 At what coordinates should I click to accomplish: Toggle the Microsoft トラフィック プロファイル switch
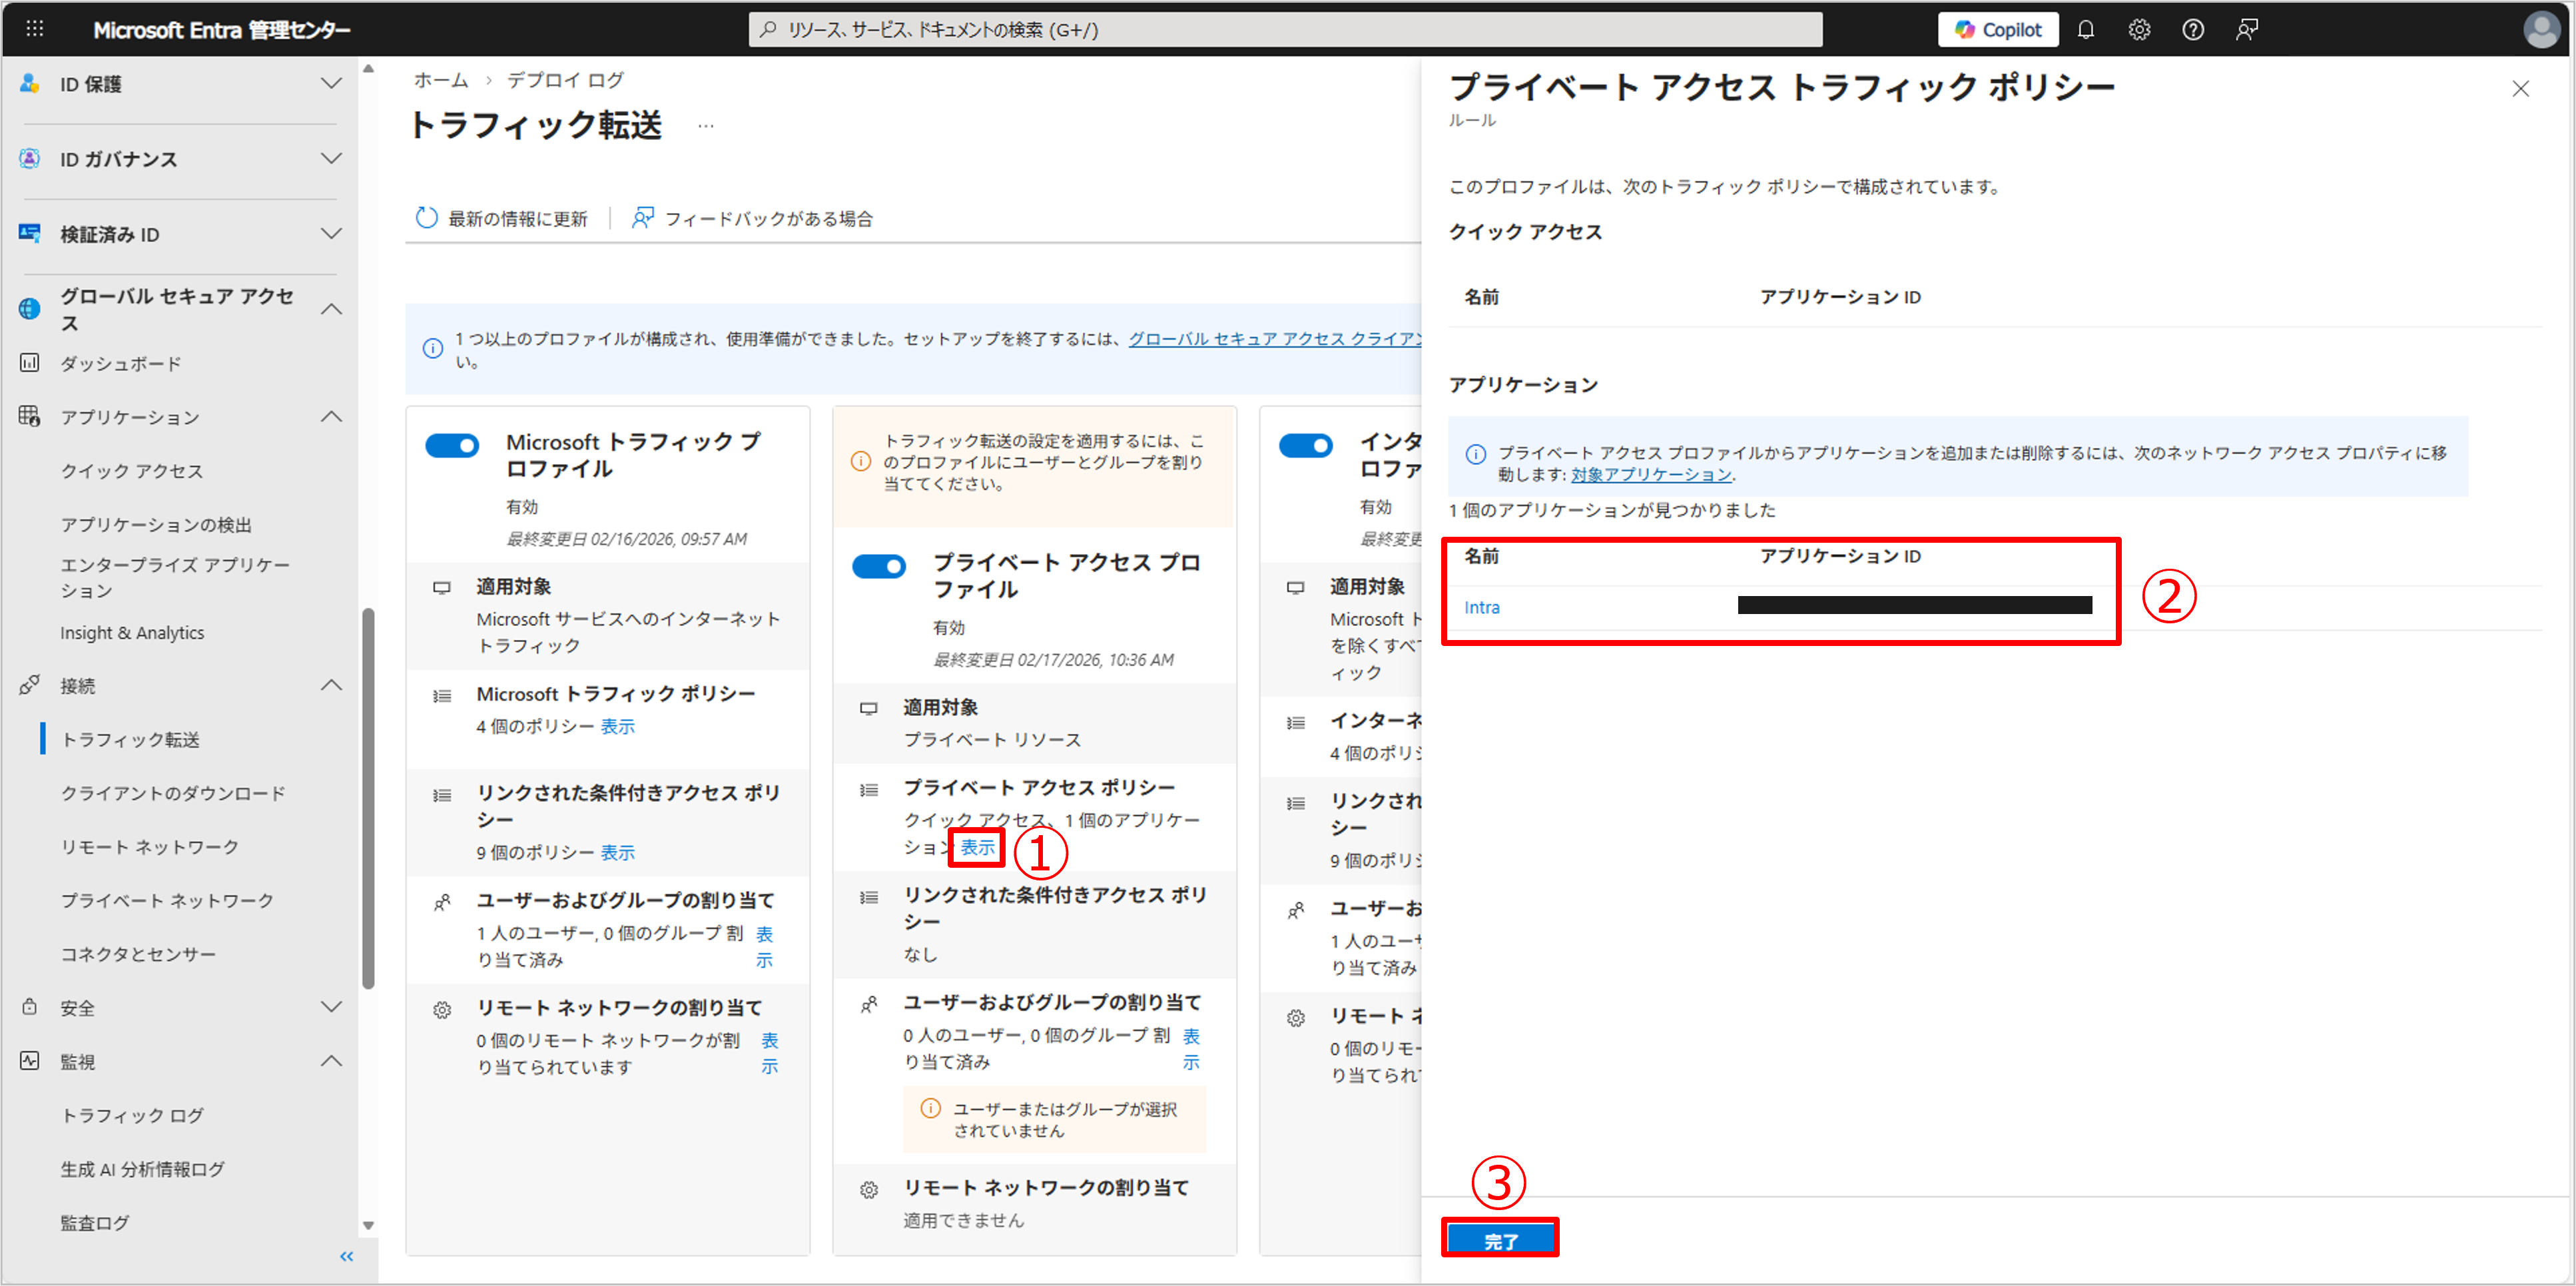[x=452, y=445]
